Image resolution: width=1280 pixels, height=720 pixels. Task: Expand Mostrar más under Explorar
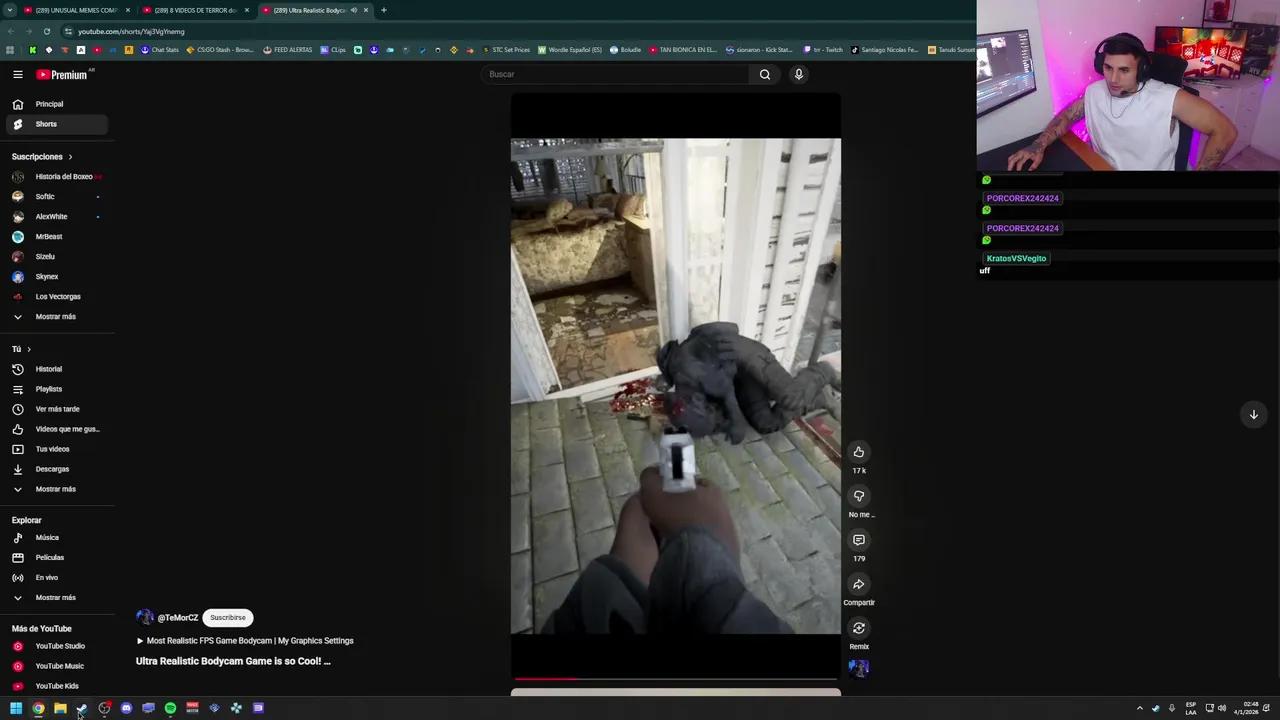pyautogui.click(x=56, y=598)
